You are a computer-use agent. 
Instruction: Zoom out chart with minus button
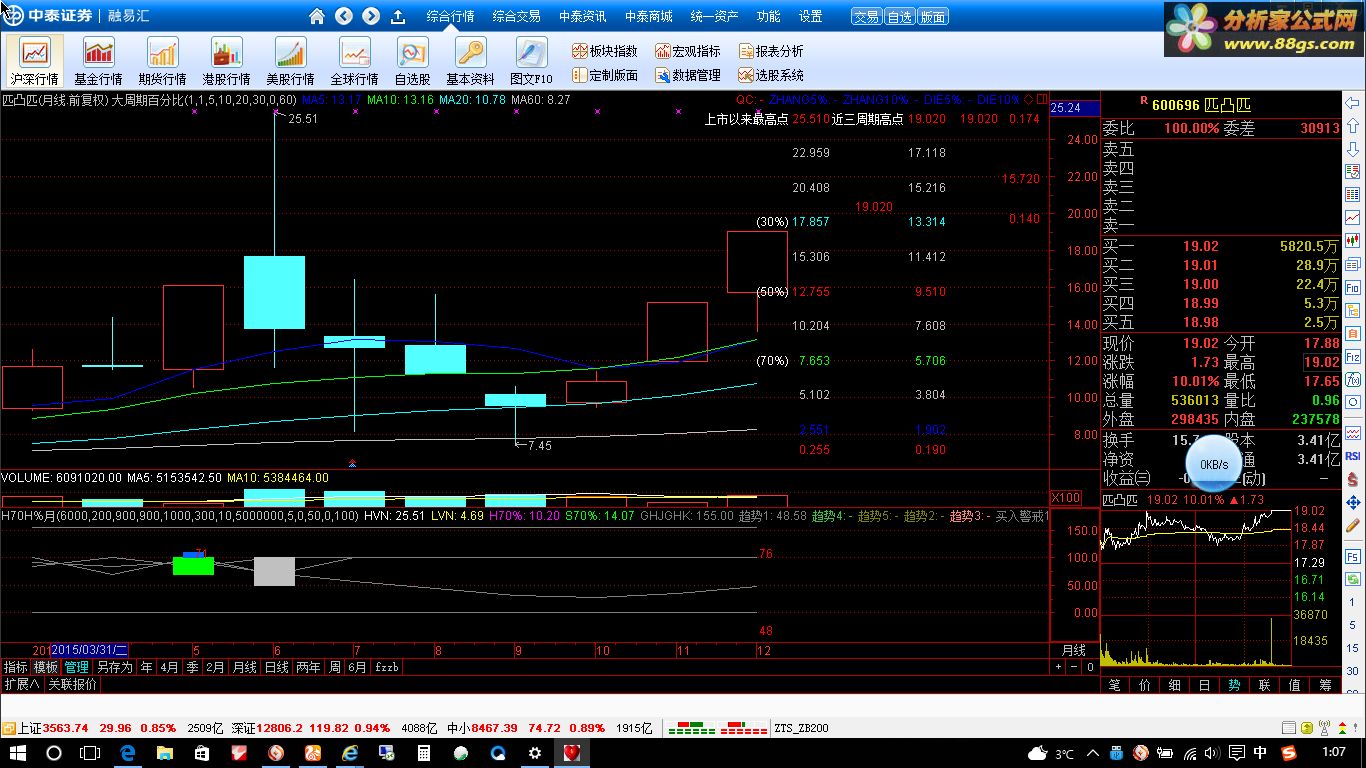click(1074, 667)
